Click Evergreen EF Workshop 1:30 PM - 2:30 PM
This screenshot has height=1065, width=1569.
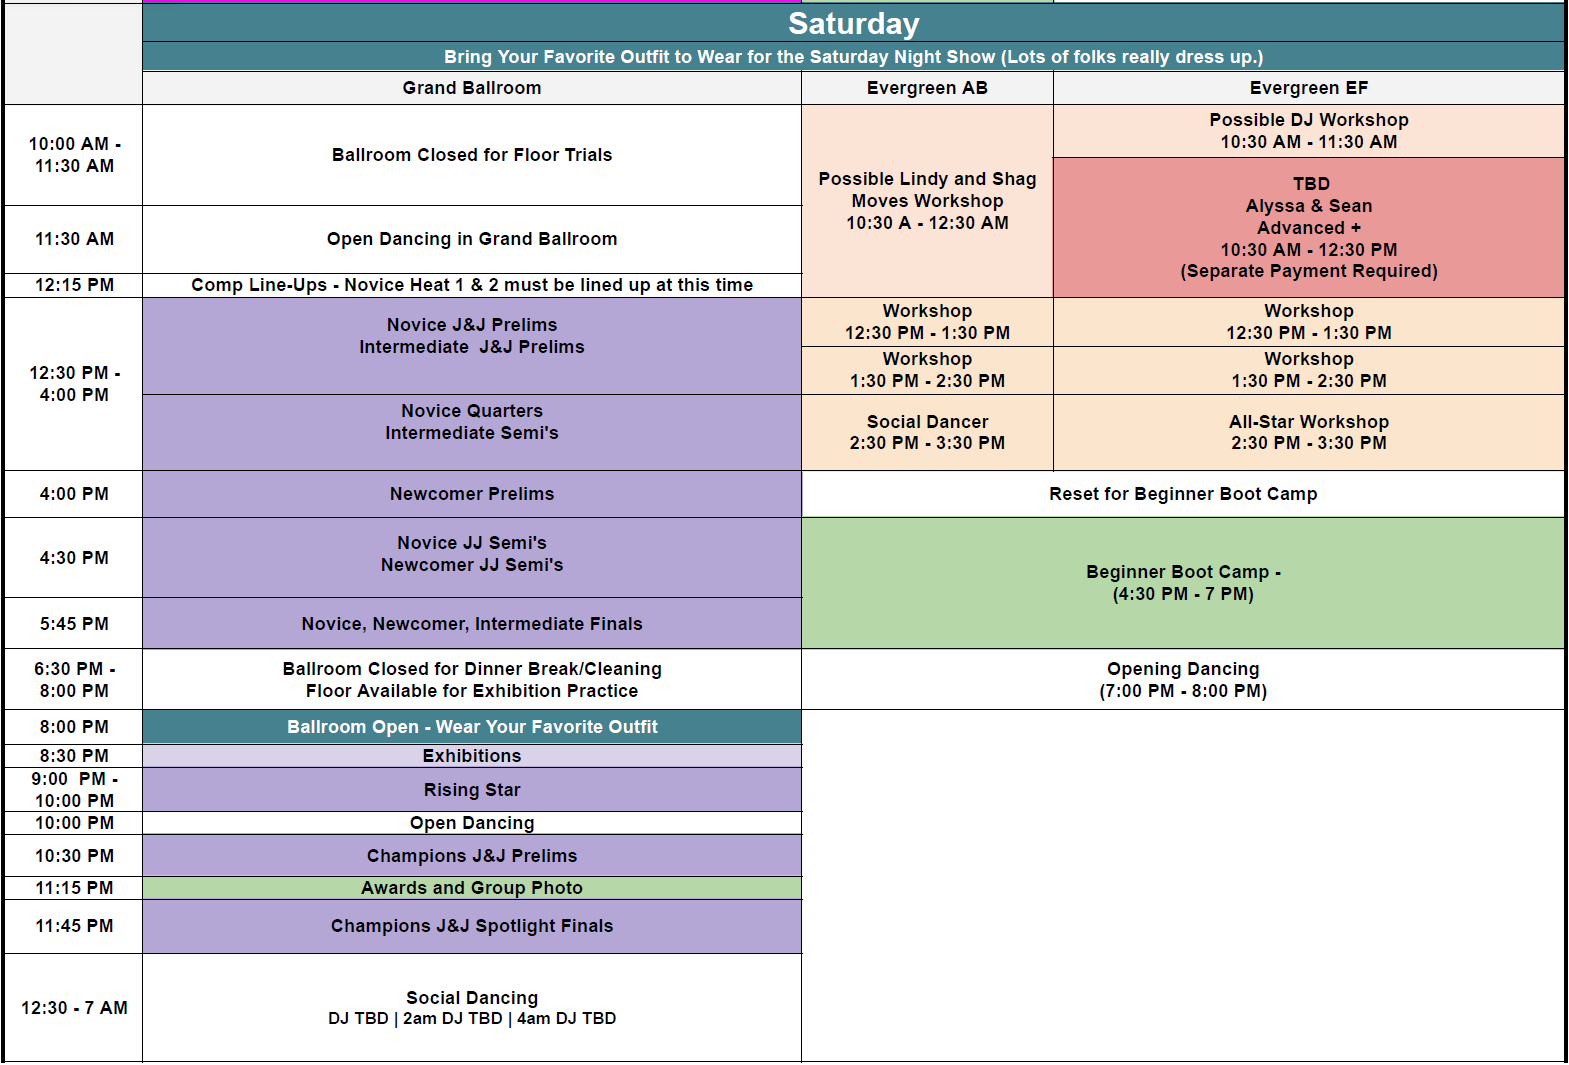pyautogui.click(x=1309, y=370)
